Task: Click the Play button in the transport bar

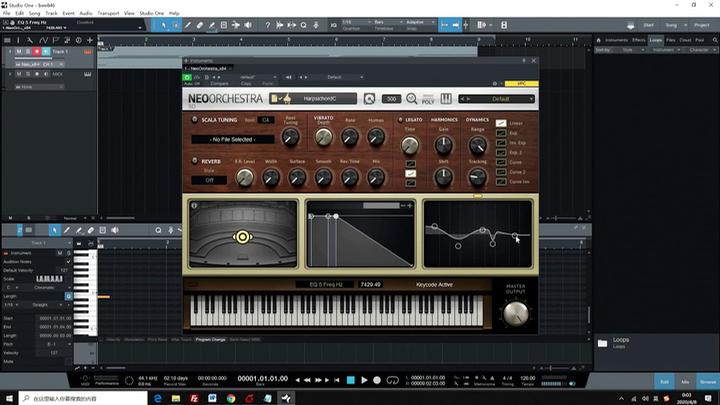Action: click(364, 380)
